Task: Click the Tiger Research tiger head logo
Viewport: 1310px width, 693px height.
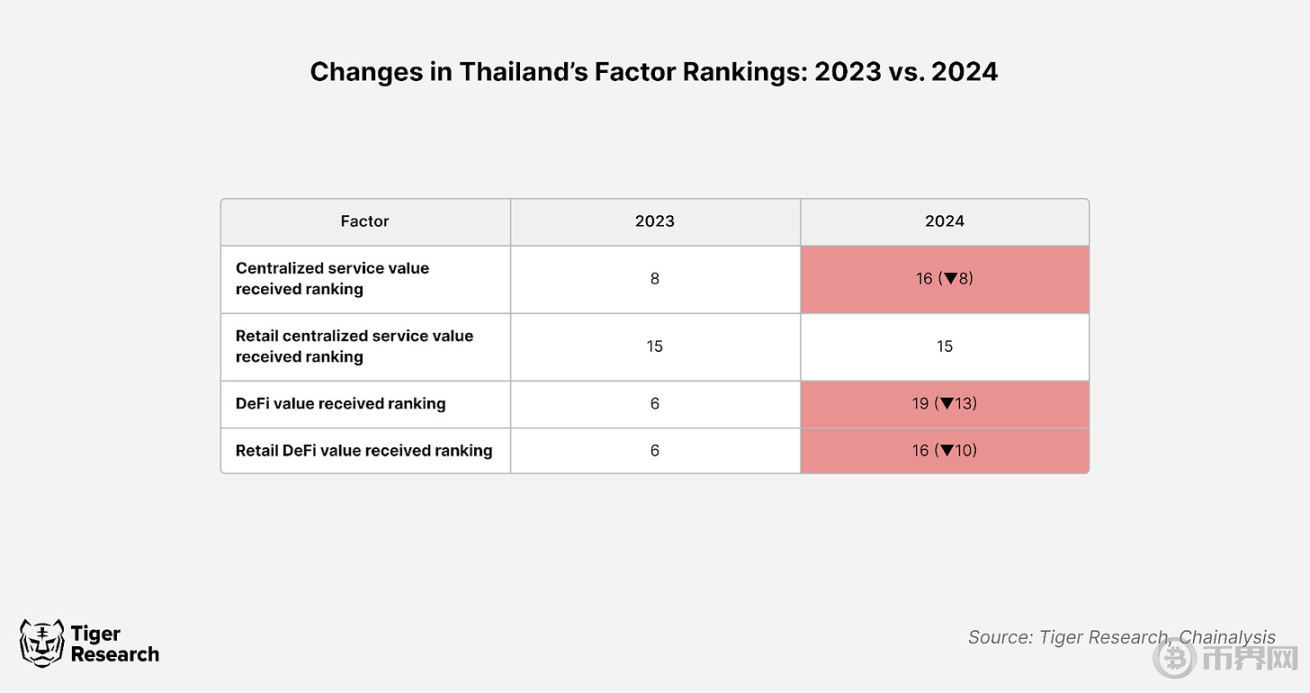Action: (x=41, y=643)
